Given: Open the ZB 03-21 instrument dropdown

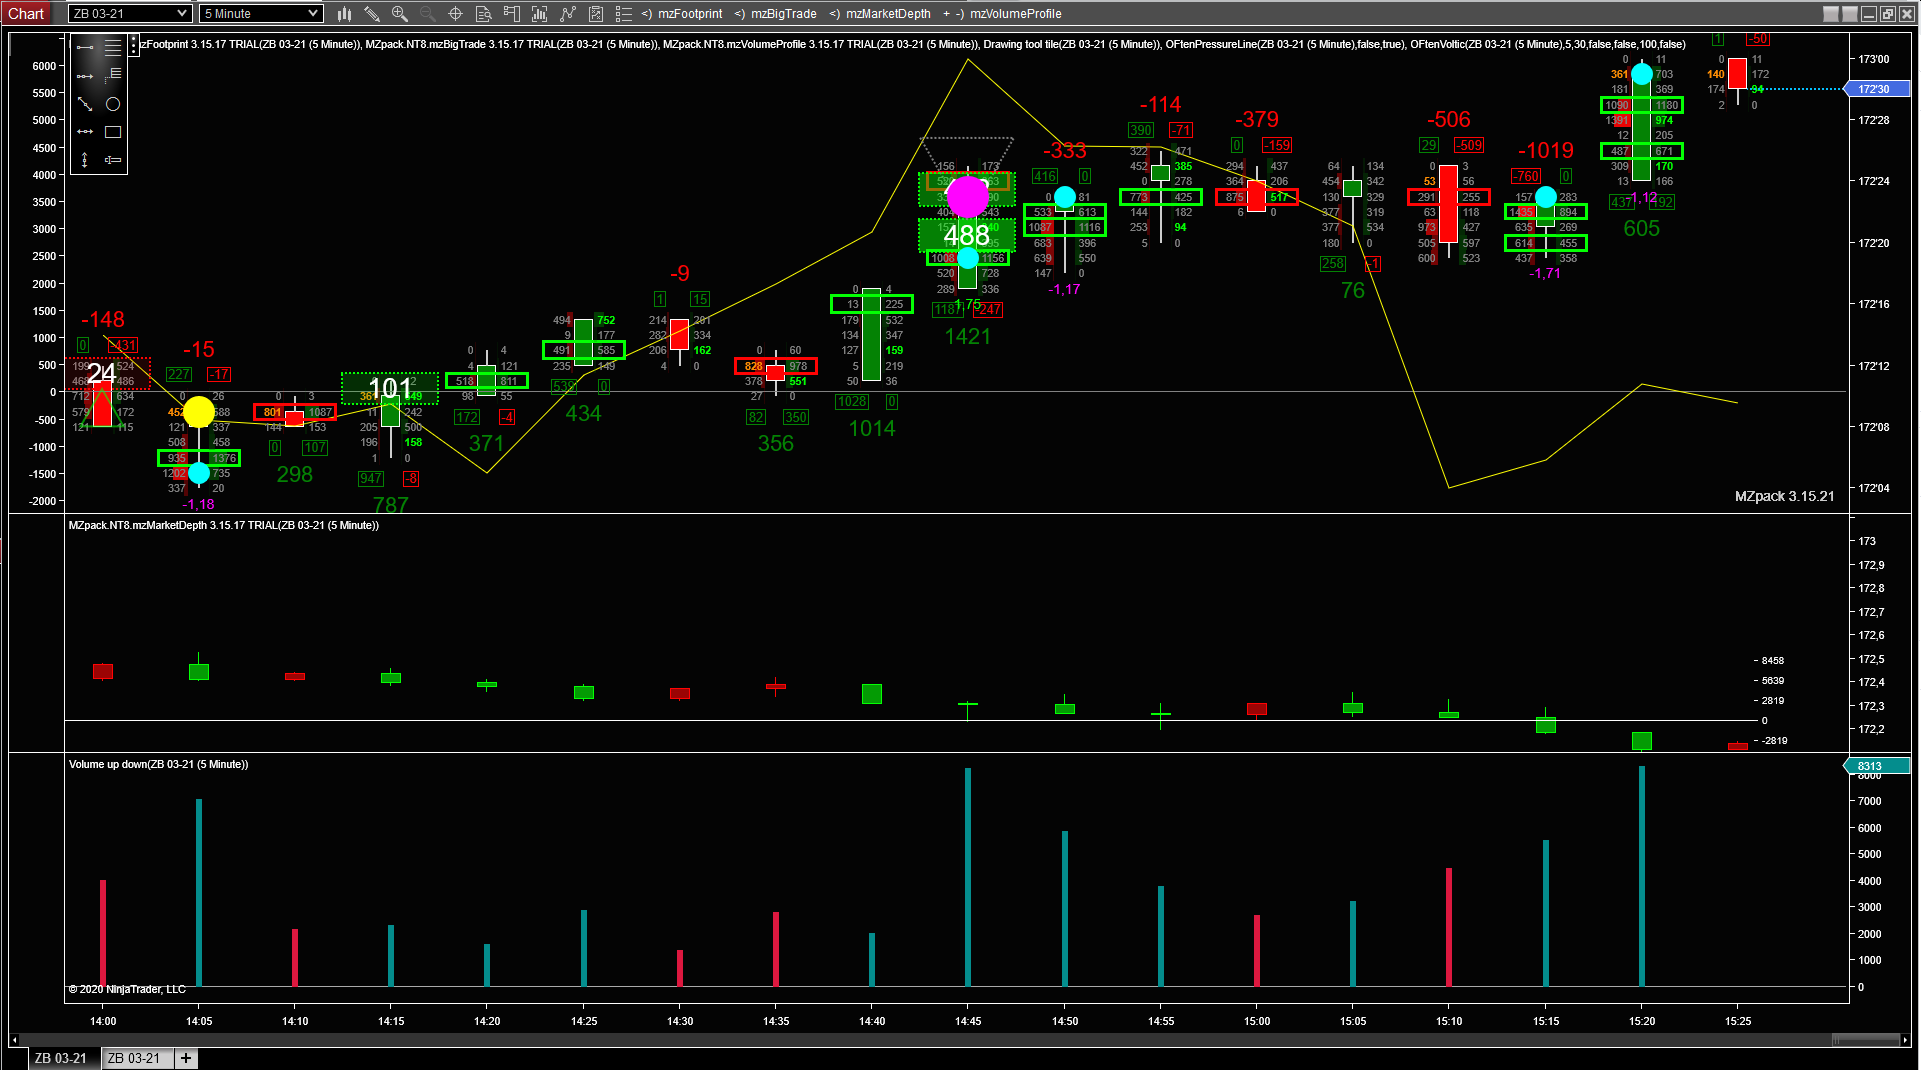Looking at the screenshot, I should [x=129, y=14].
